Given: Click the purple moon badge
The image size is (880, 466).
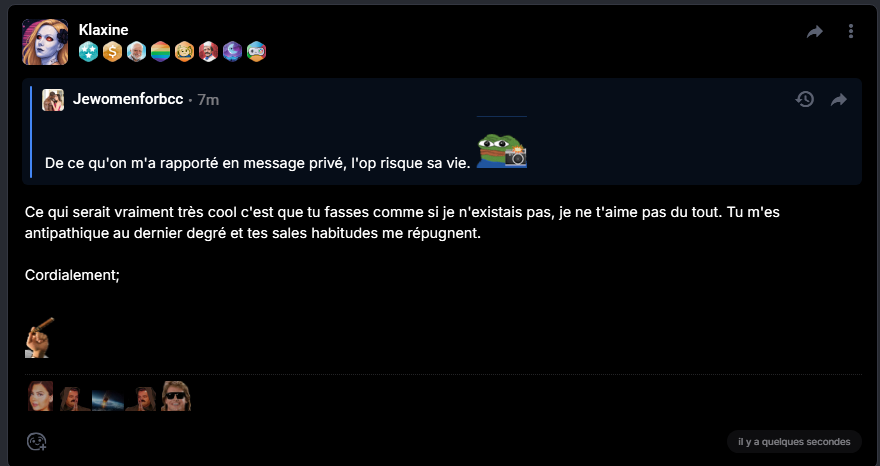Looking at the screenshot, I should click(232, 52).
